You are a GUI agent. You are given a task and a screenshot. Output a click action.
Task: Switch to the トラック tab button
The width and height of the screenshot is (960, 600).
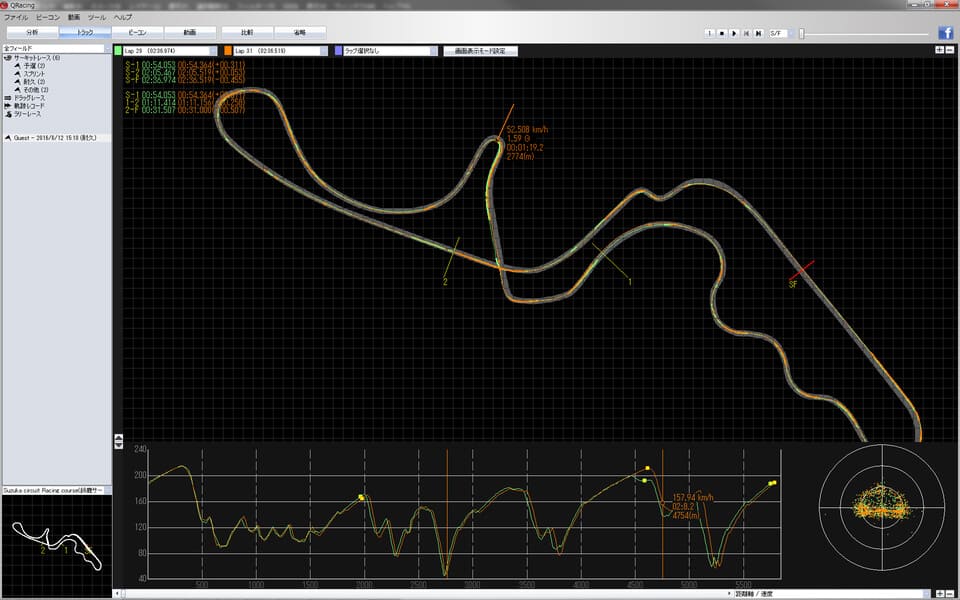[85, 32]
